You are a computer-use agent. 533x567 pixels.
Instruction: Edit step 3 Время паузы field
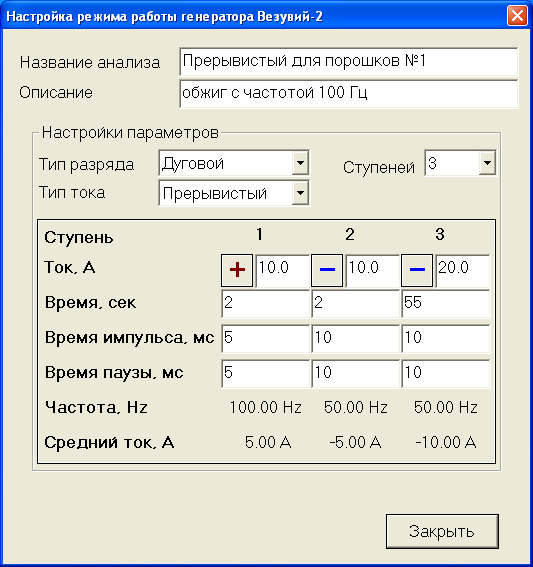point(445,373)
